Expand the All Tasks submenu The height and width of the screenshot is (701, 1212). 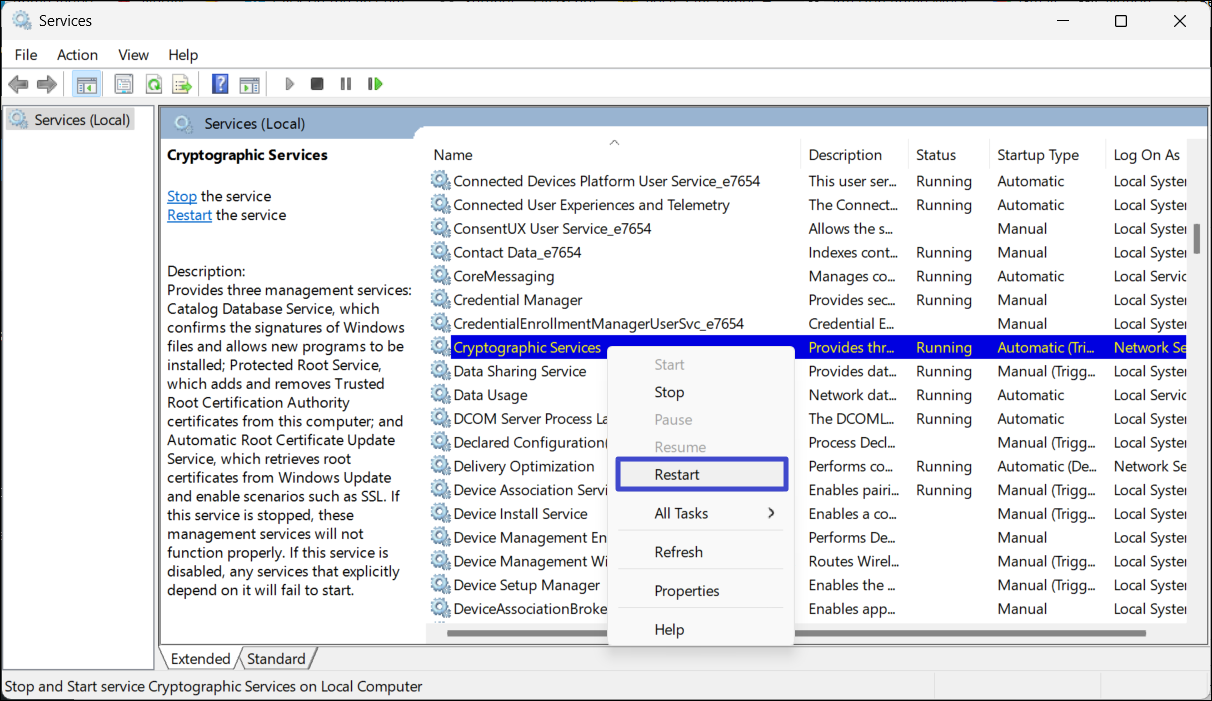click(x=700, y=513)
